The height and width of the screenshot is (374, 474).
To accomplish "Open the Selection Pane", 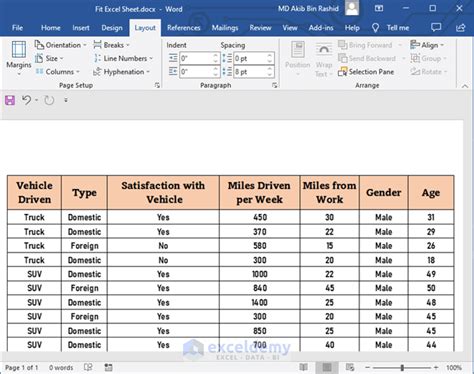I will (x=366, y=72).
